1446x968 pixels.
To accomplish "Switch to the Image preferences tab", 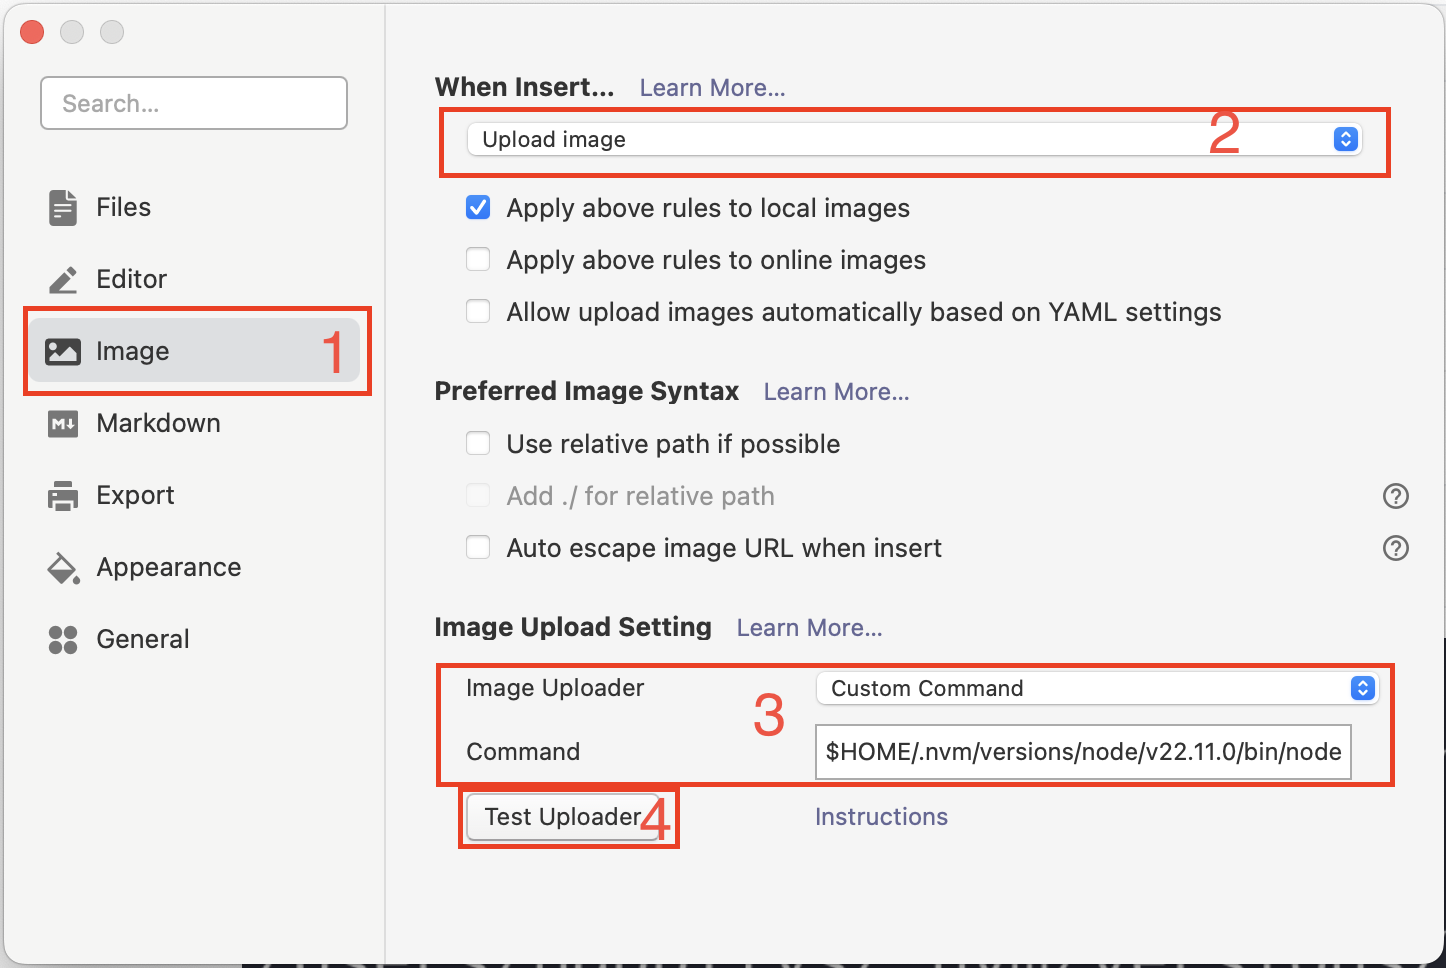I will tap(133, 352).
